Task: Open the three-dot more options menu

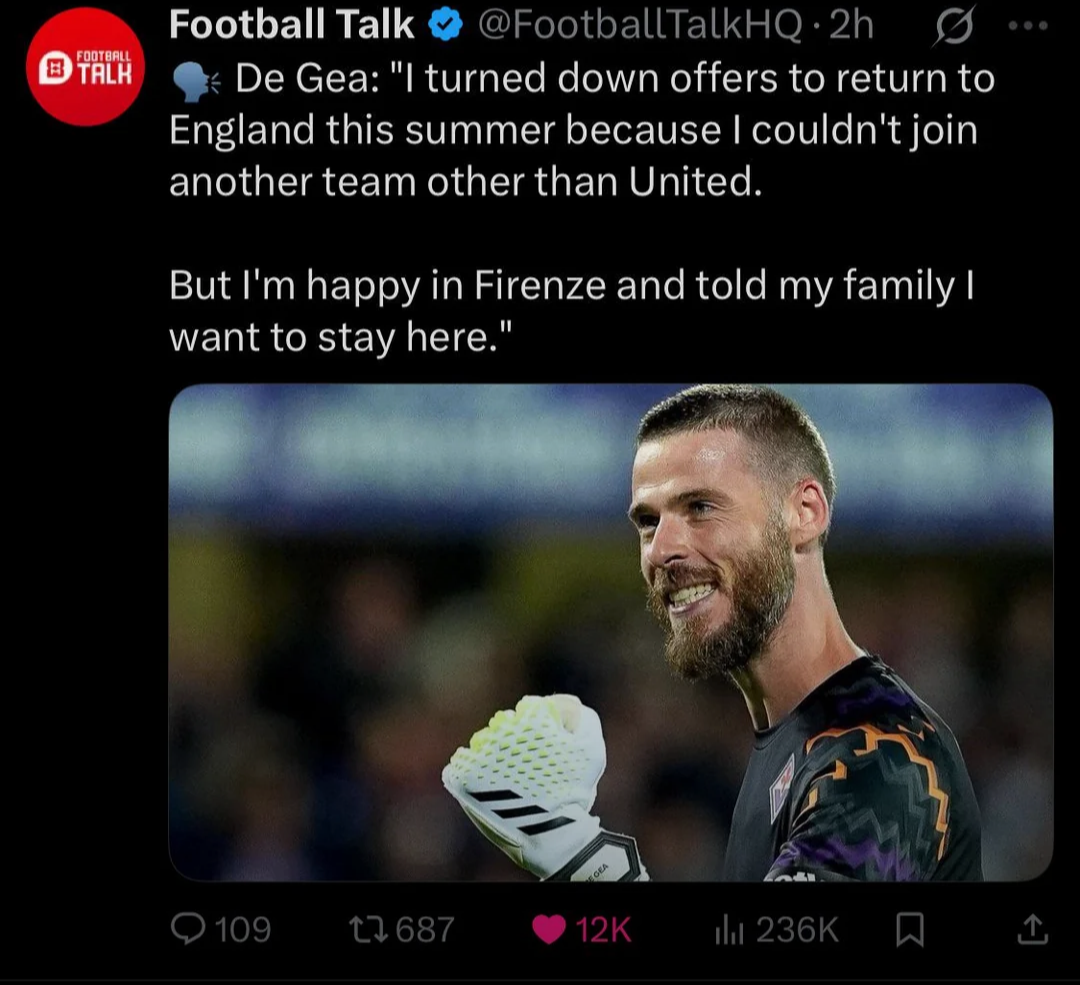Action: [1028, 26]
